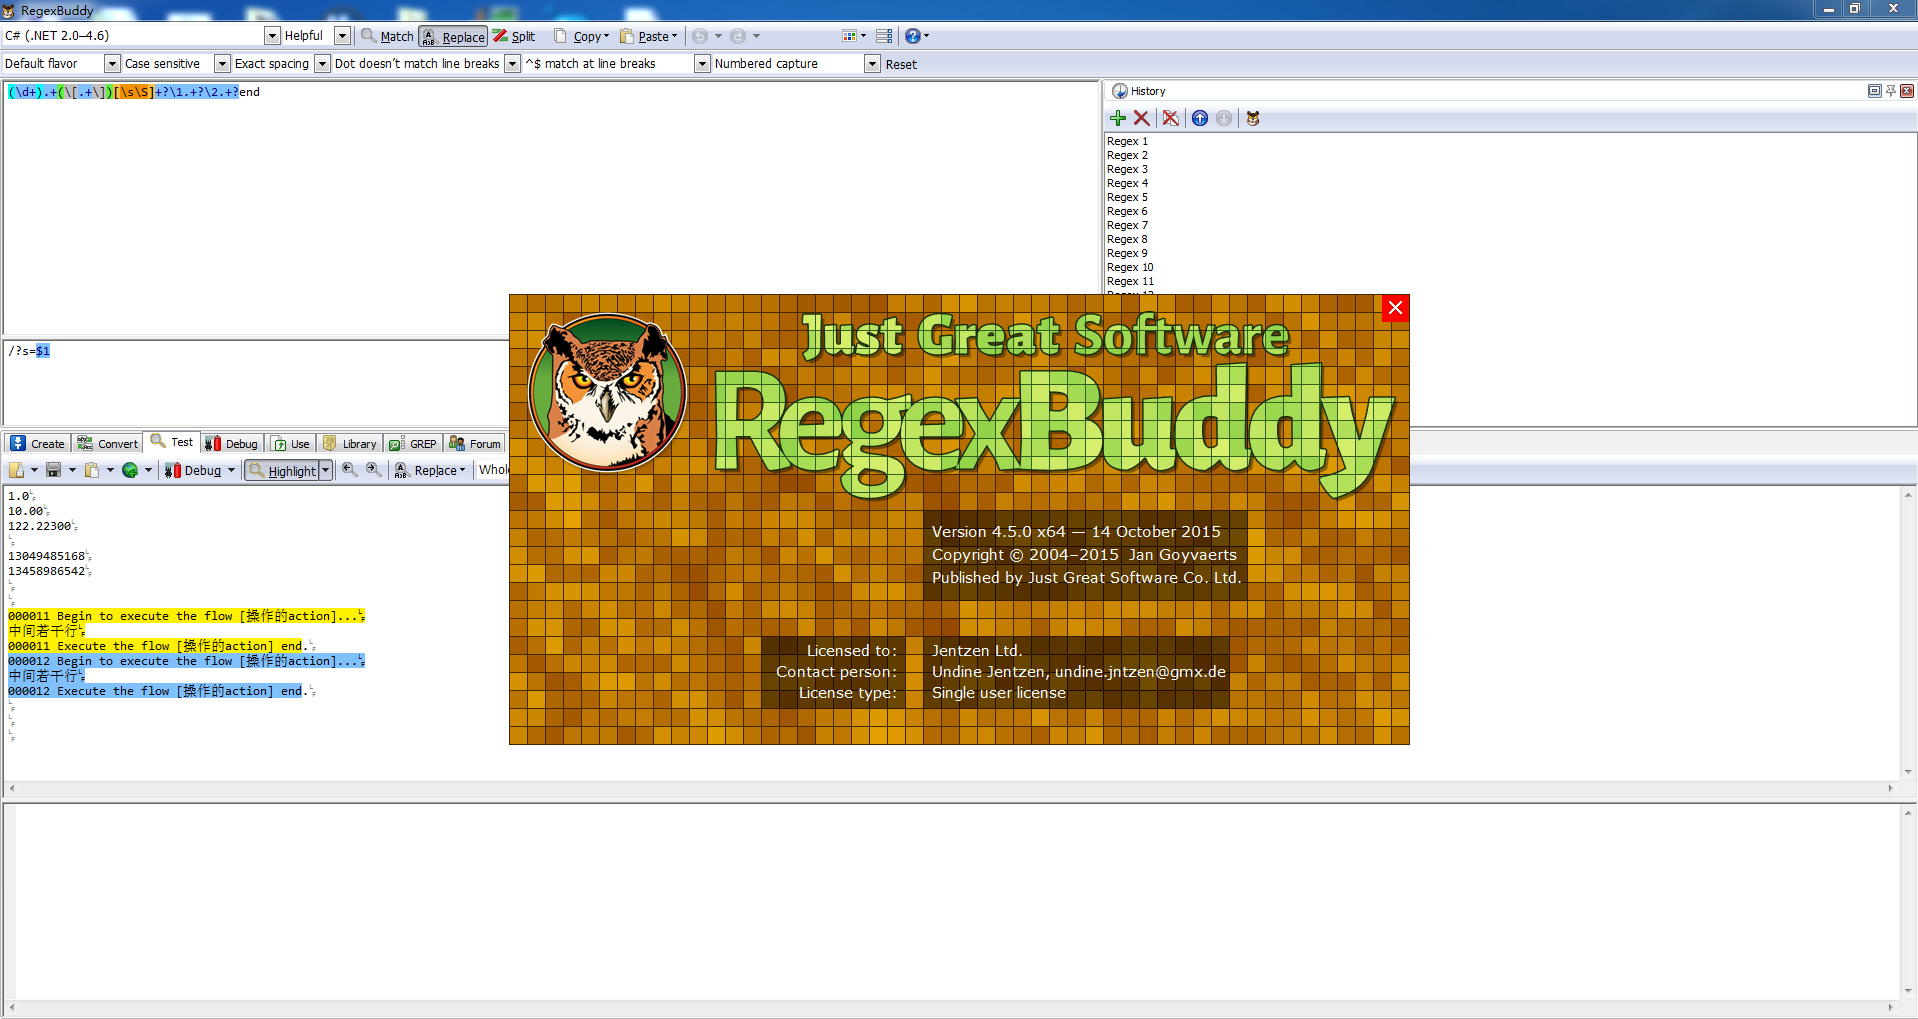
Task: Expand the Paste options dropdown
Action: click(672, 36)
